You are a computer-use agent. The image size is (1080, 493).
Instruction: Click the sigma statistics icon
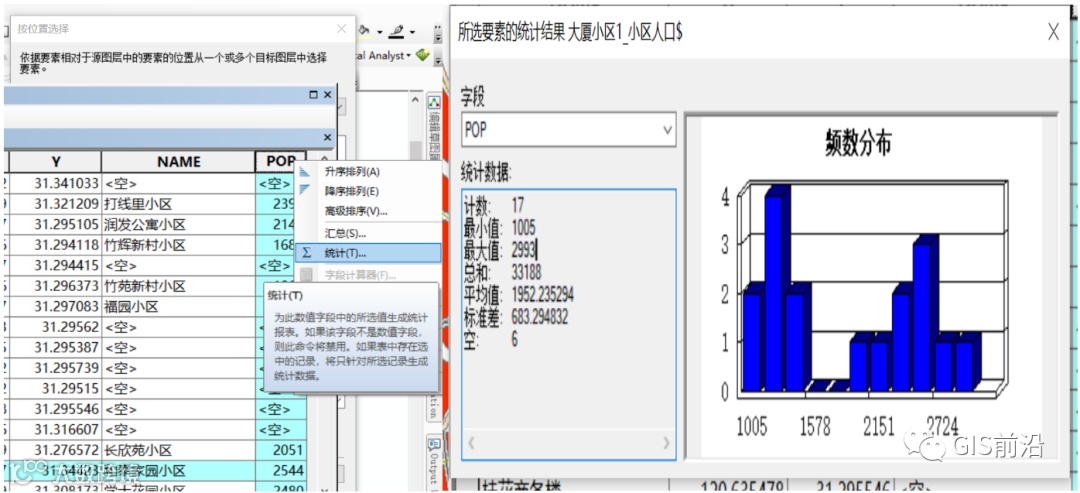307,253
